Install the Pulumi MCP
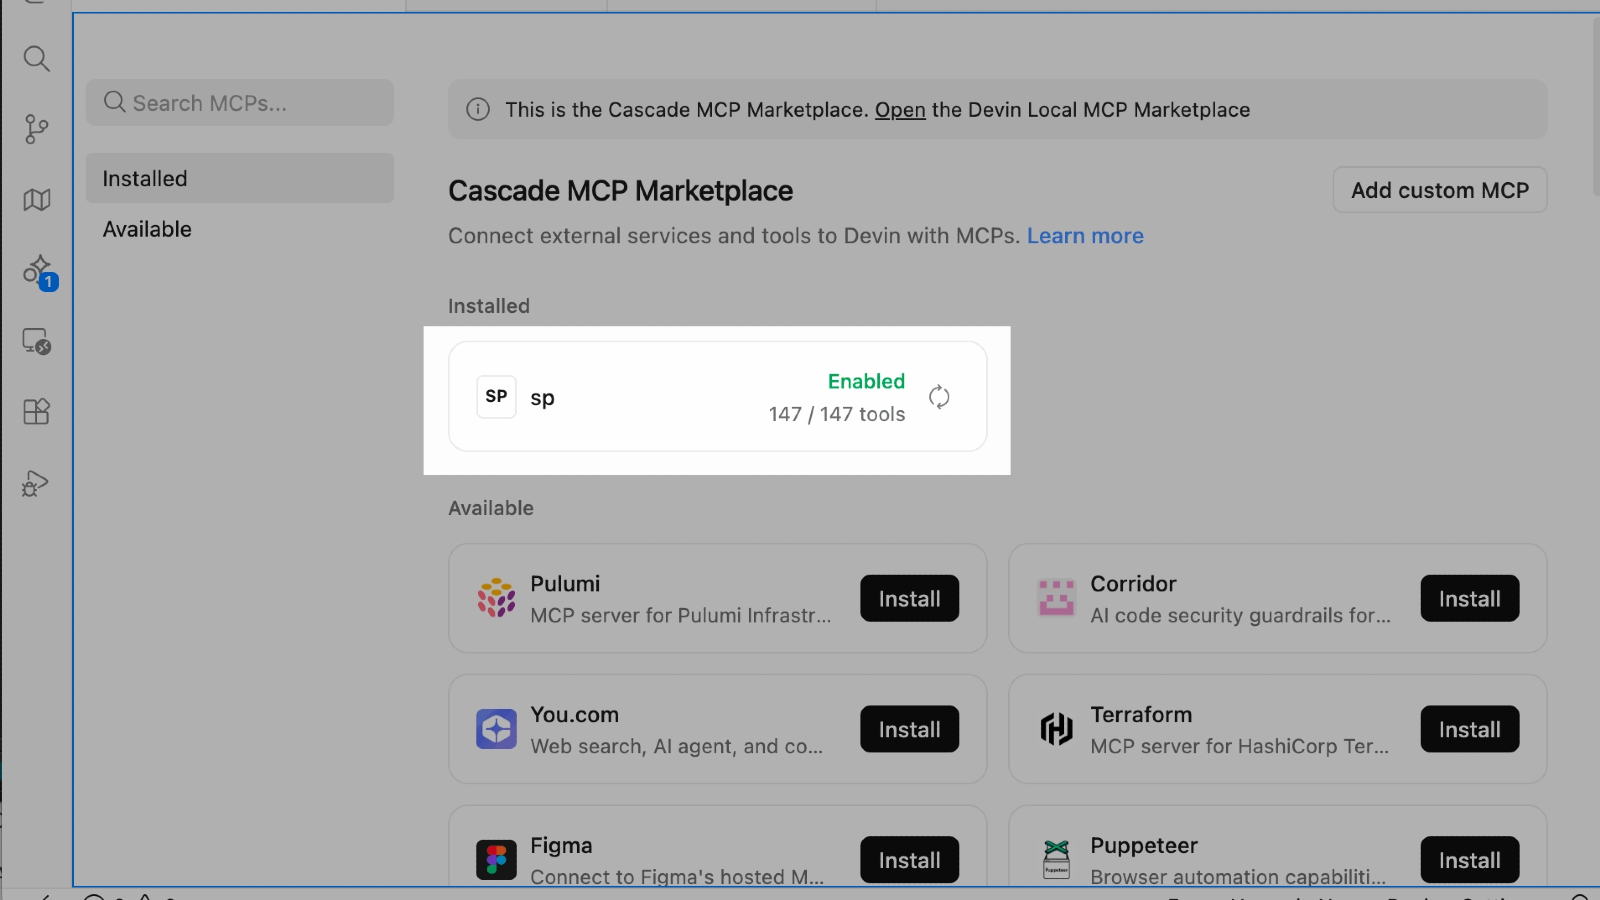The height and width of the screenshot is (900, 1600). pos(909,599)
